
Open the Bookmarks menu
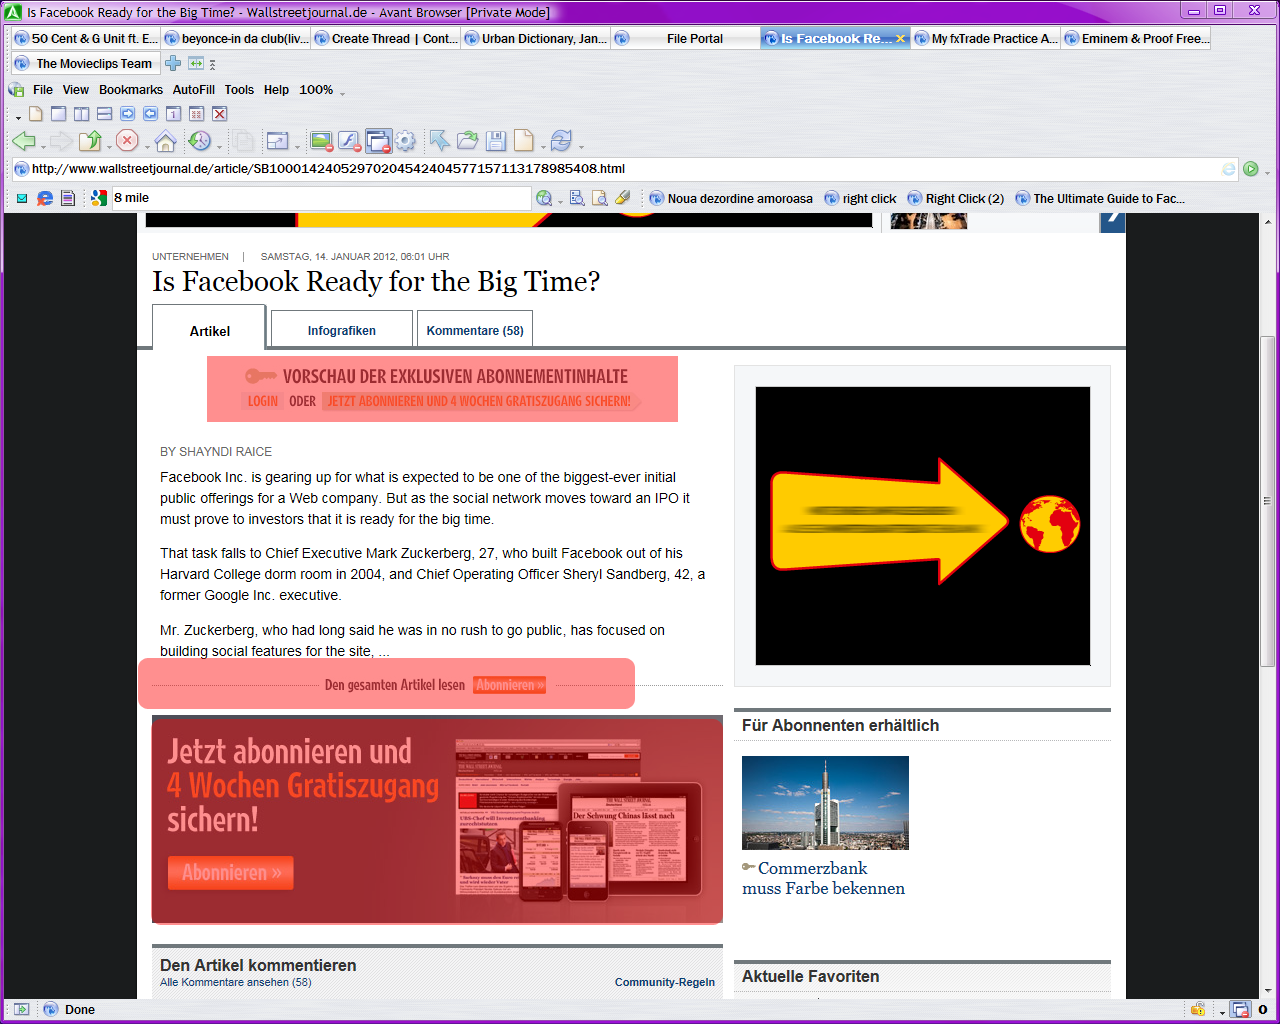point(131,90)
